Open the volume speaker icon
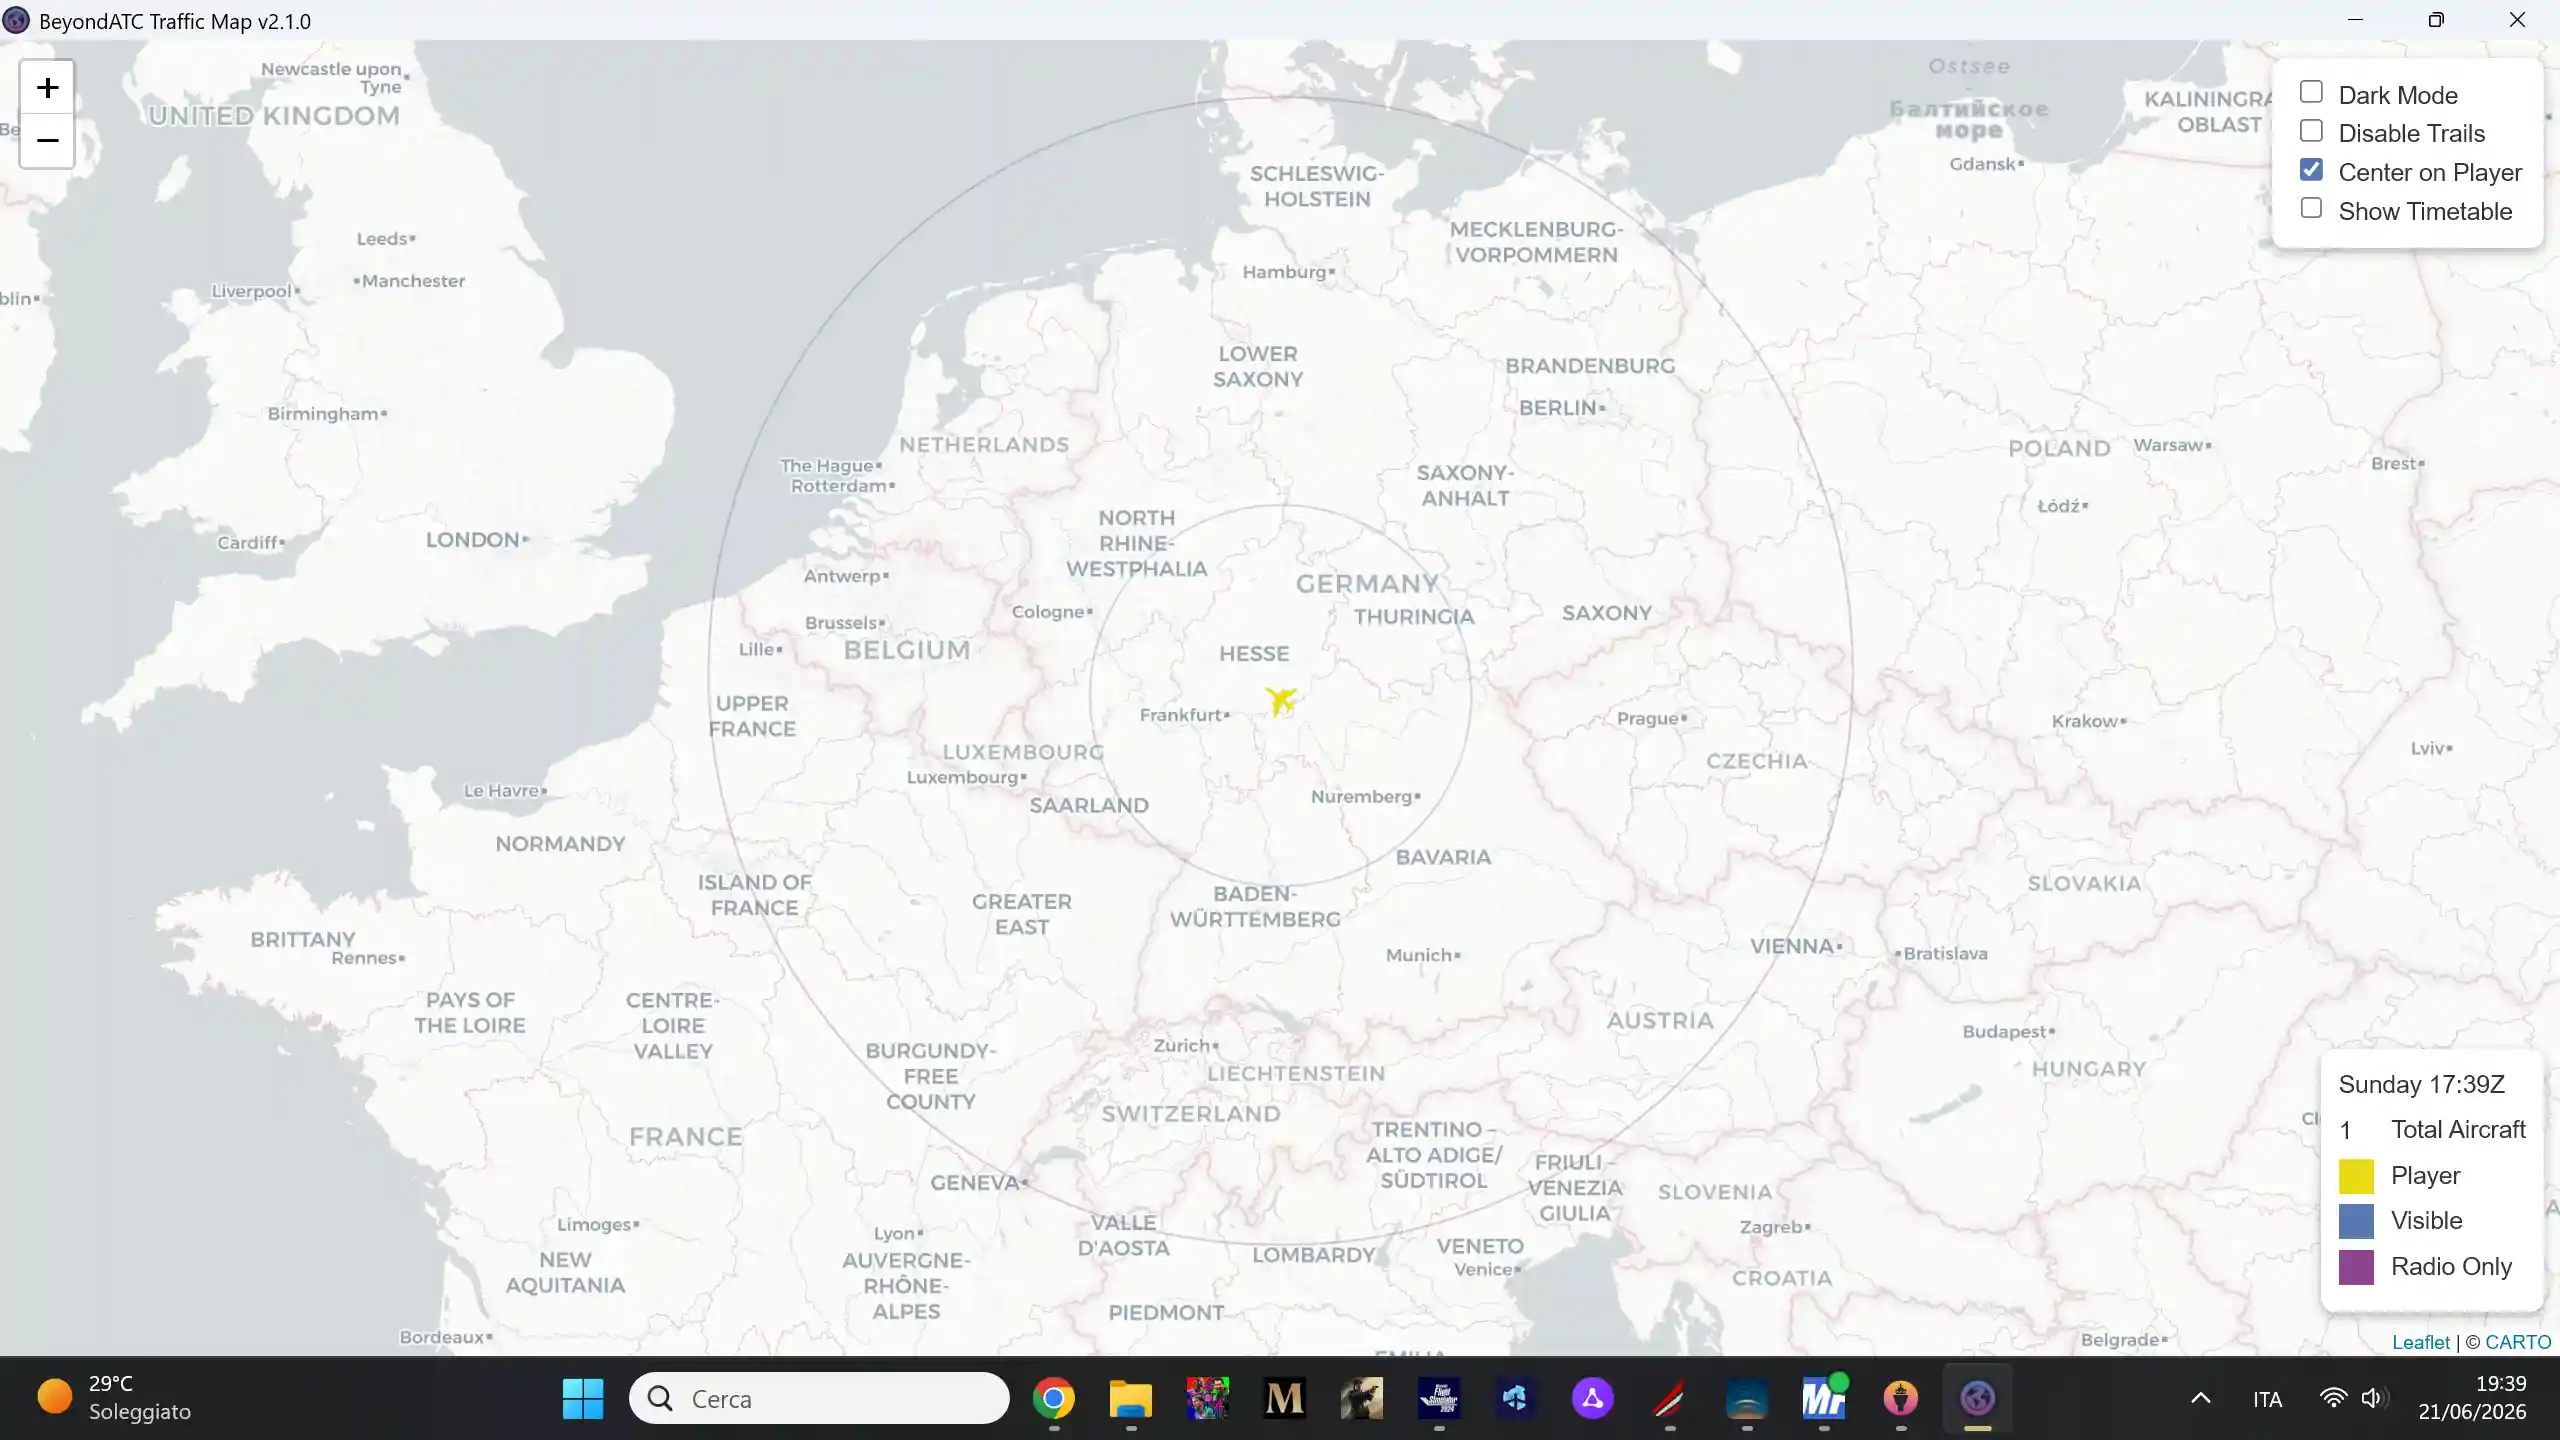The width and height of the screenshot is (2560, 1440). tap(2374, 1398)
